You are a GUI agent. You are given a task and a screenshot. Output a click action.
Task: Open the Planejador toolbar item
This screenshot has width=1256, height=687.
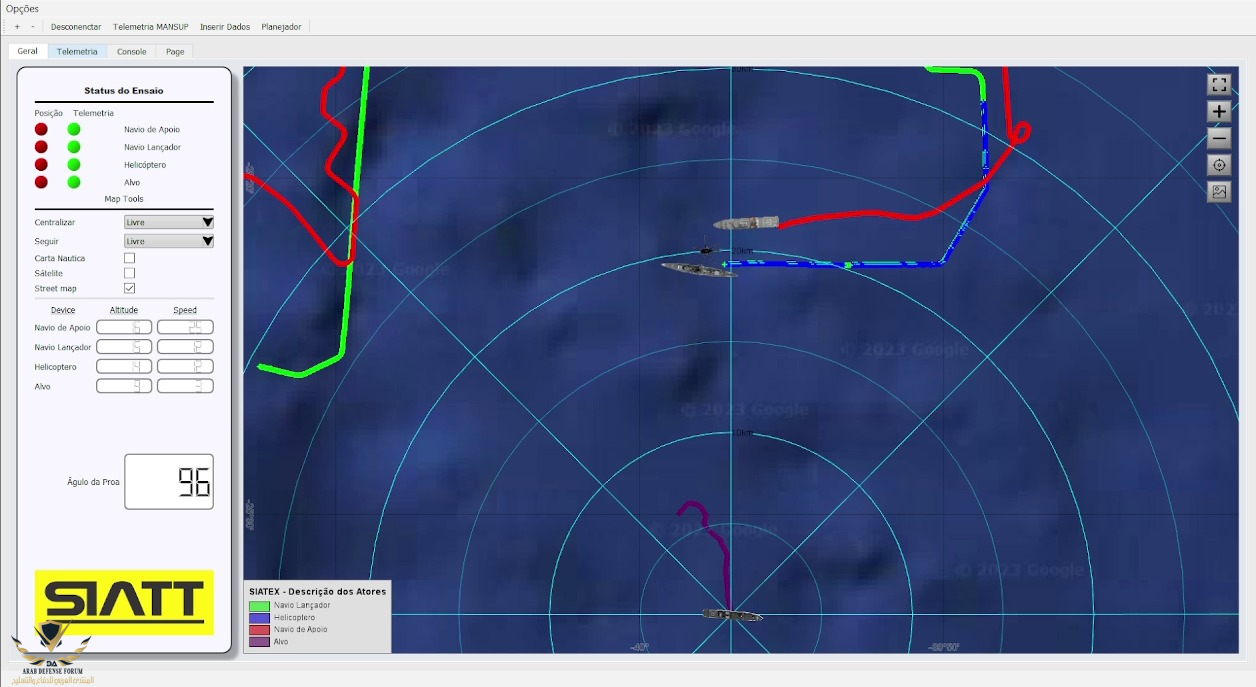click(x=281, y=27)
